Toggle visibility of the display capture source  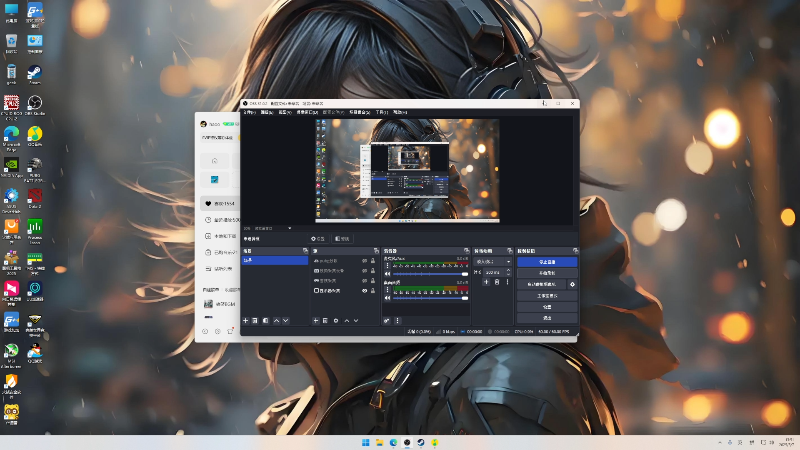pos(364,290)
